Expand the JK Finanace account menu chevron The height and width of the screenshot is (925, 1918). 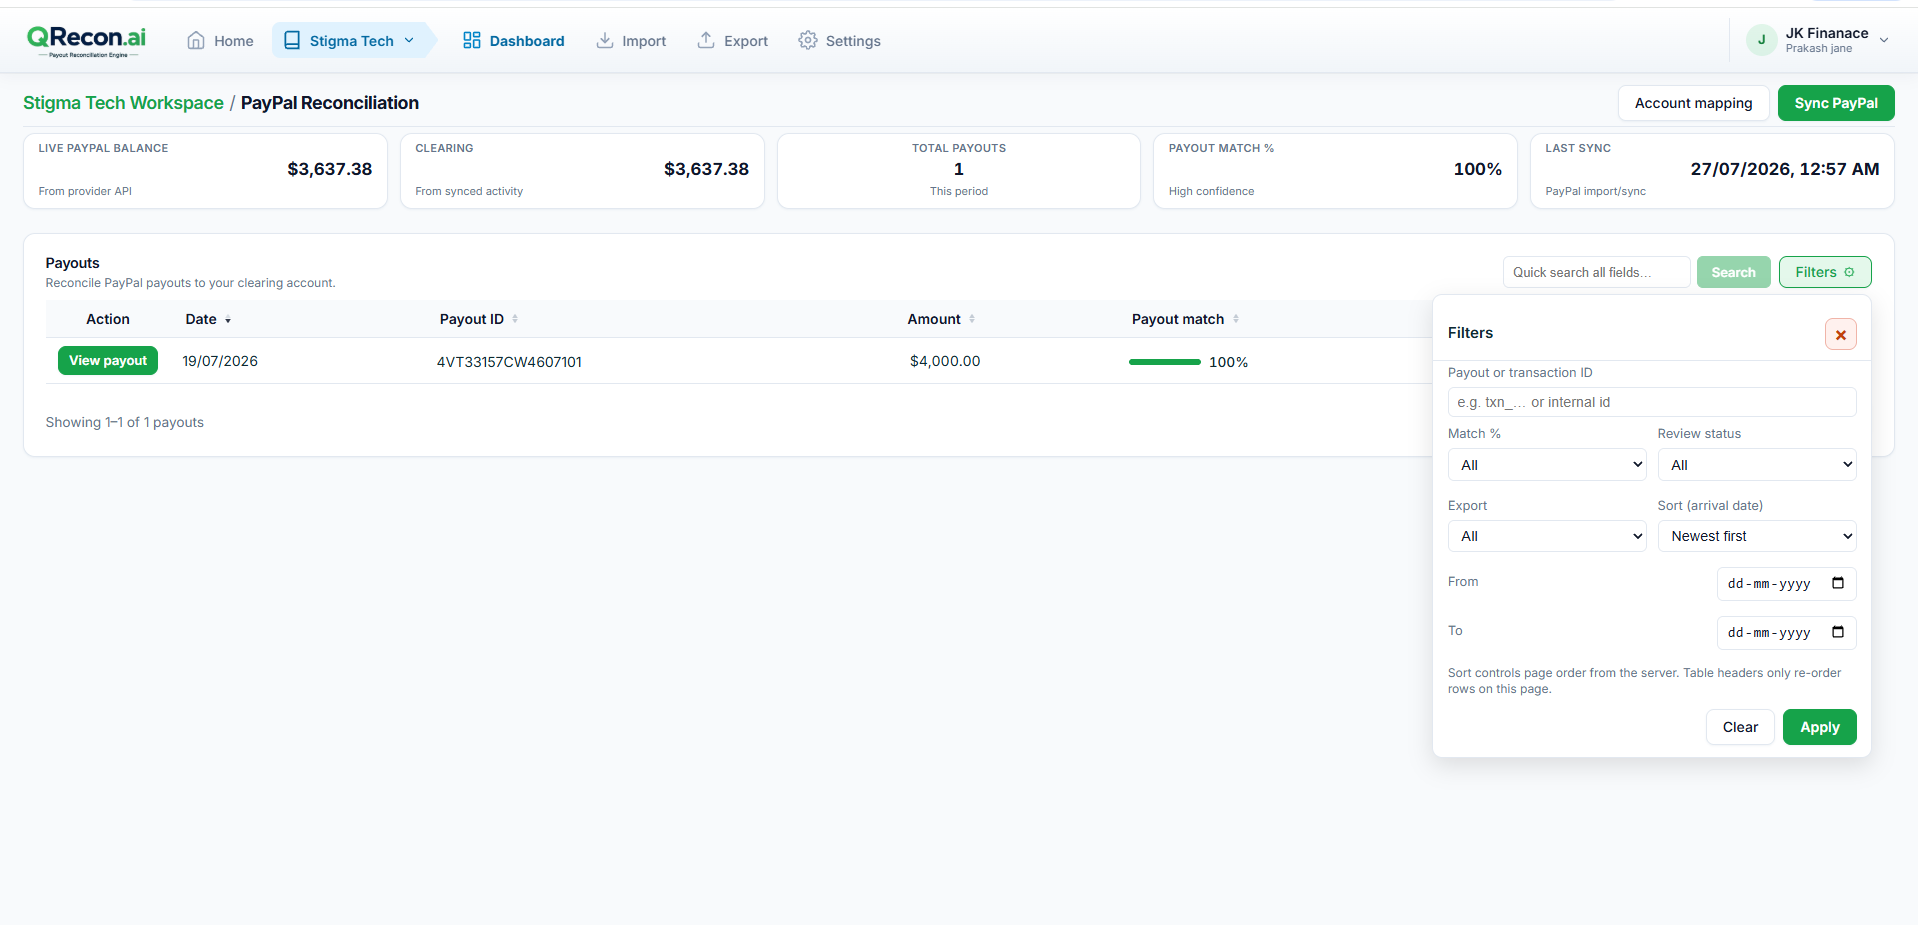tap(1884, 41)
